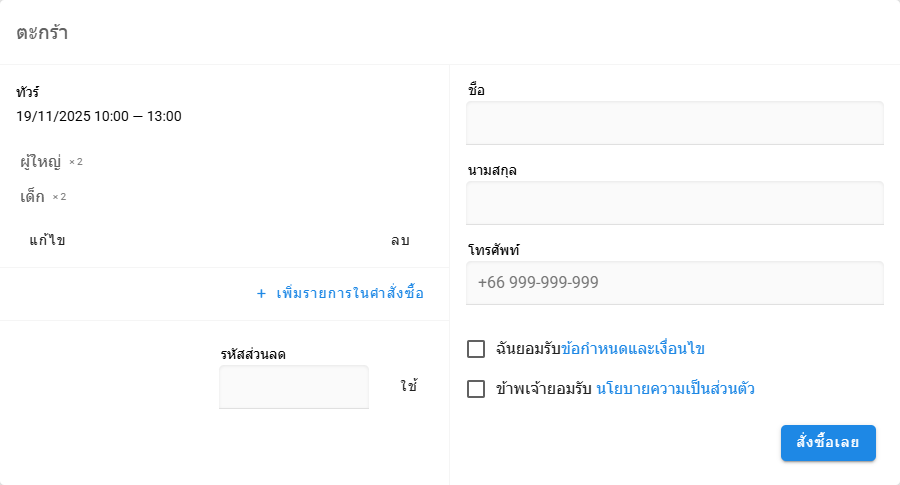Focus the ชื่อ first name field
This screenshot has height=485, width=900.
click(675, 123)
